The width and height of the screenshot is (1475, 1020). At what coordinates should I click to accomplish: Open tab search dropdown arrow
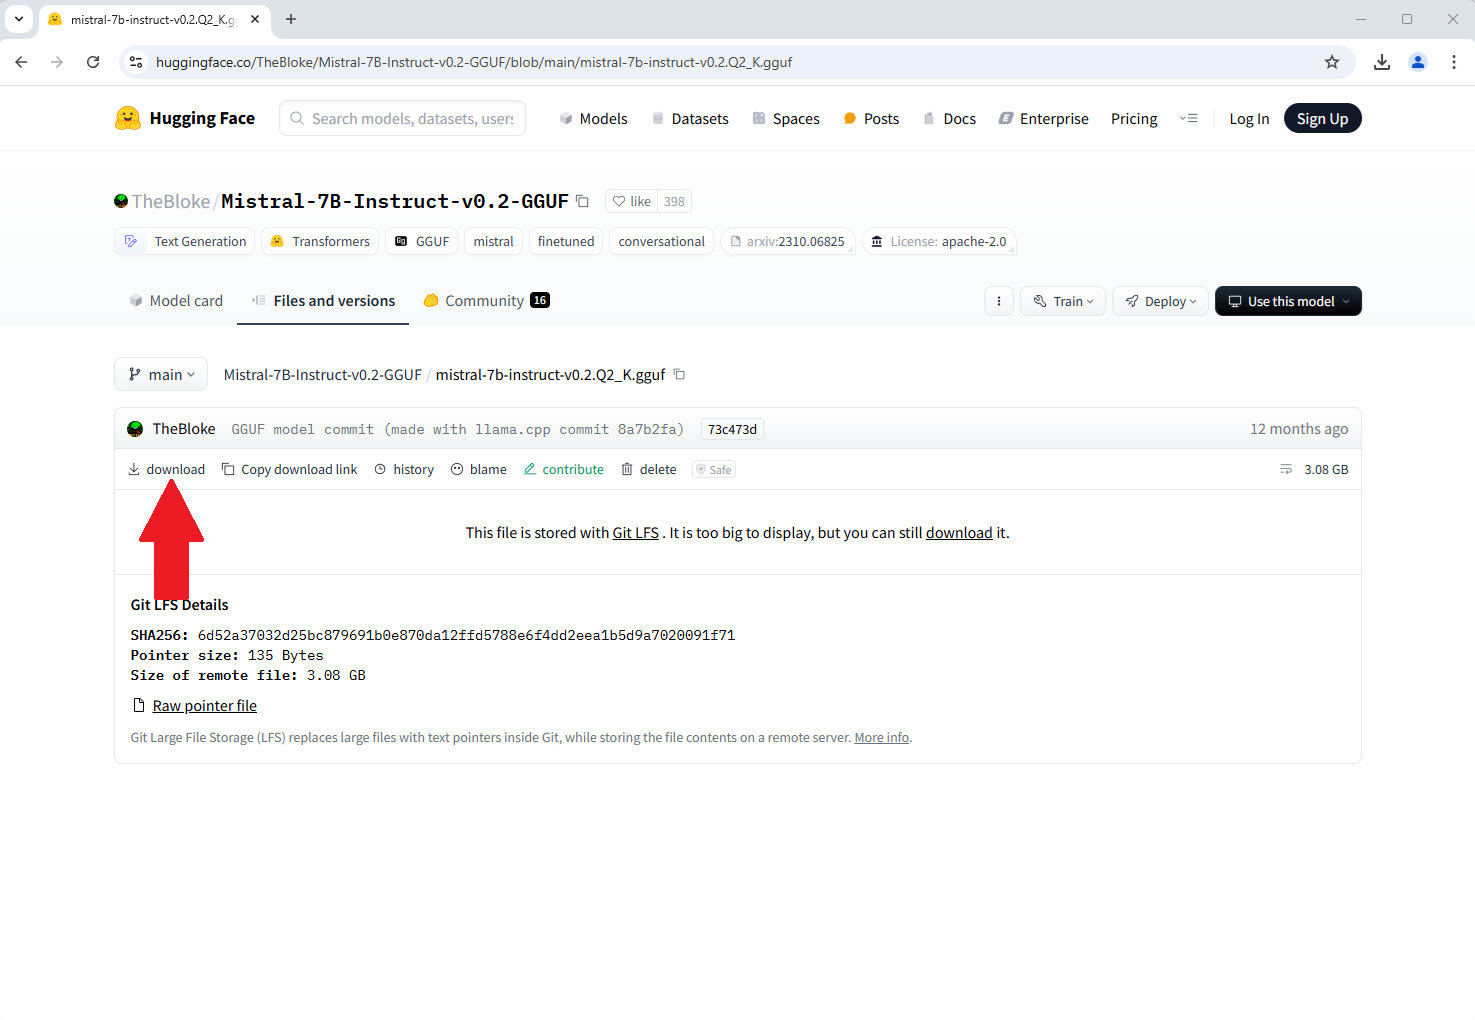tap(18, 19)
